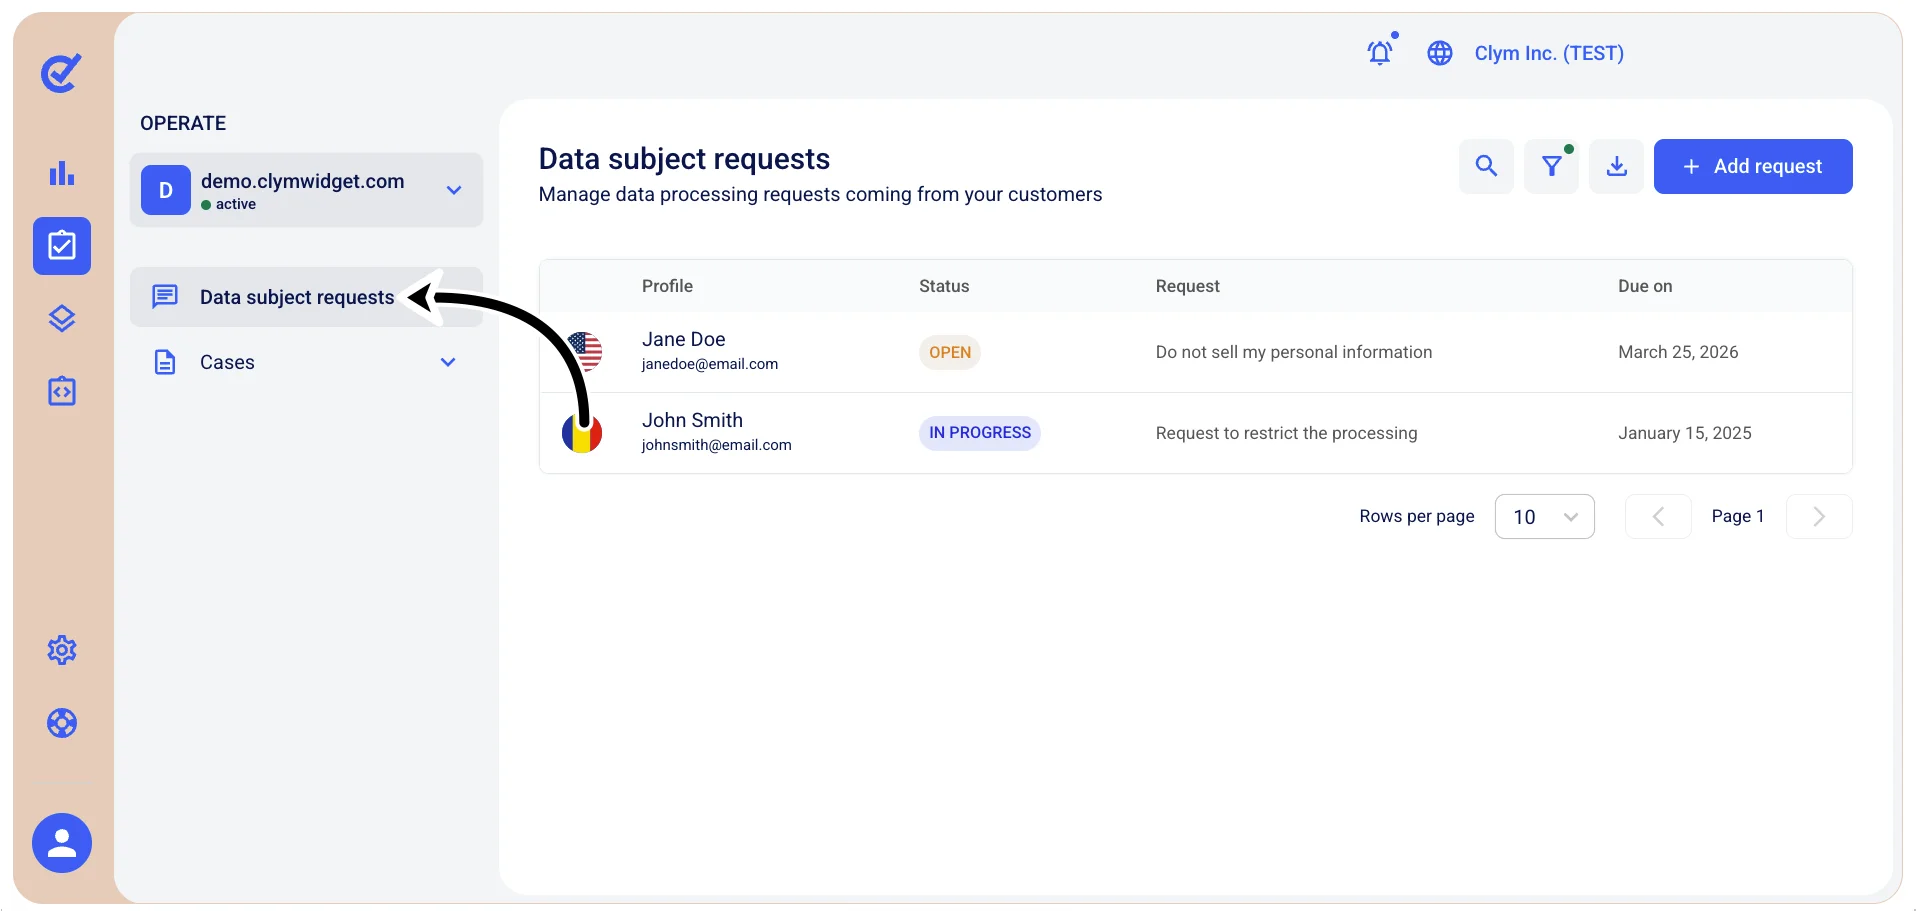The height and width of the screenshot is (912, 1916).
Task: Expand the demo.clymwidget.com domain selector
Action: click(x=306, y=190)
